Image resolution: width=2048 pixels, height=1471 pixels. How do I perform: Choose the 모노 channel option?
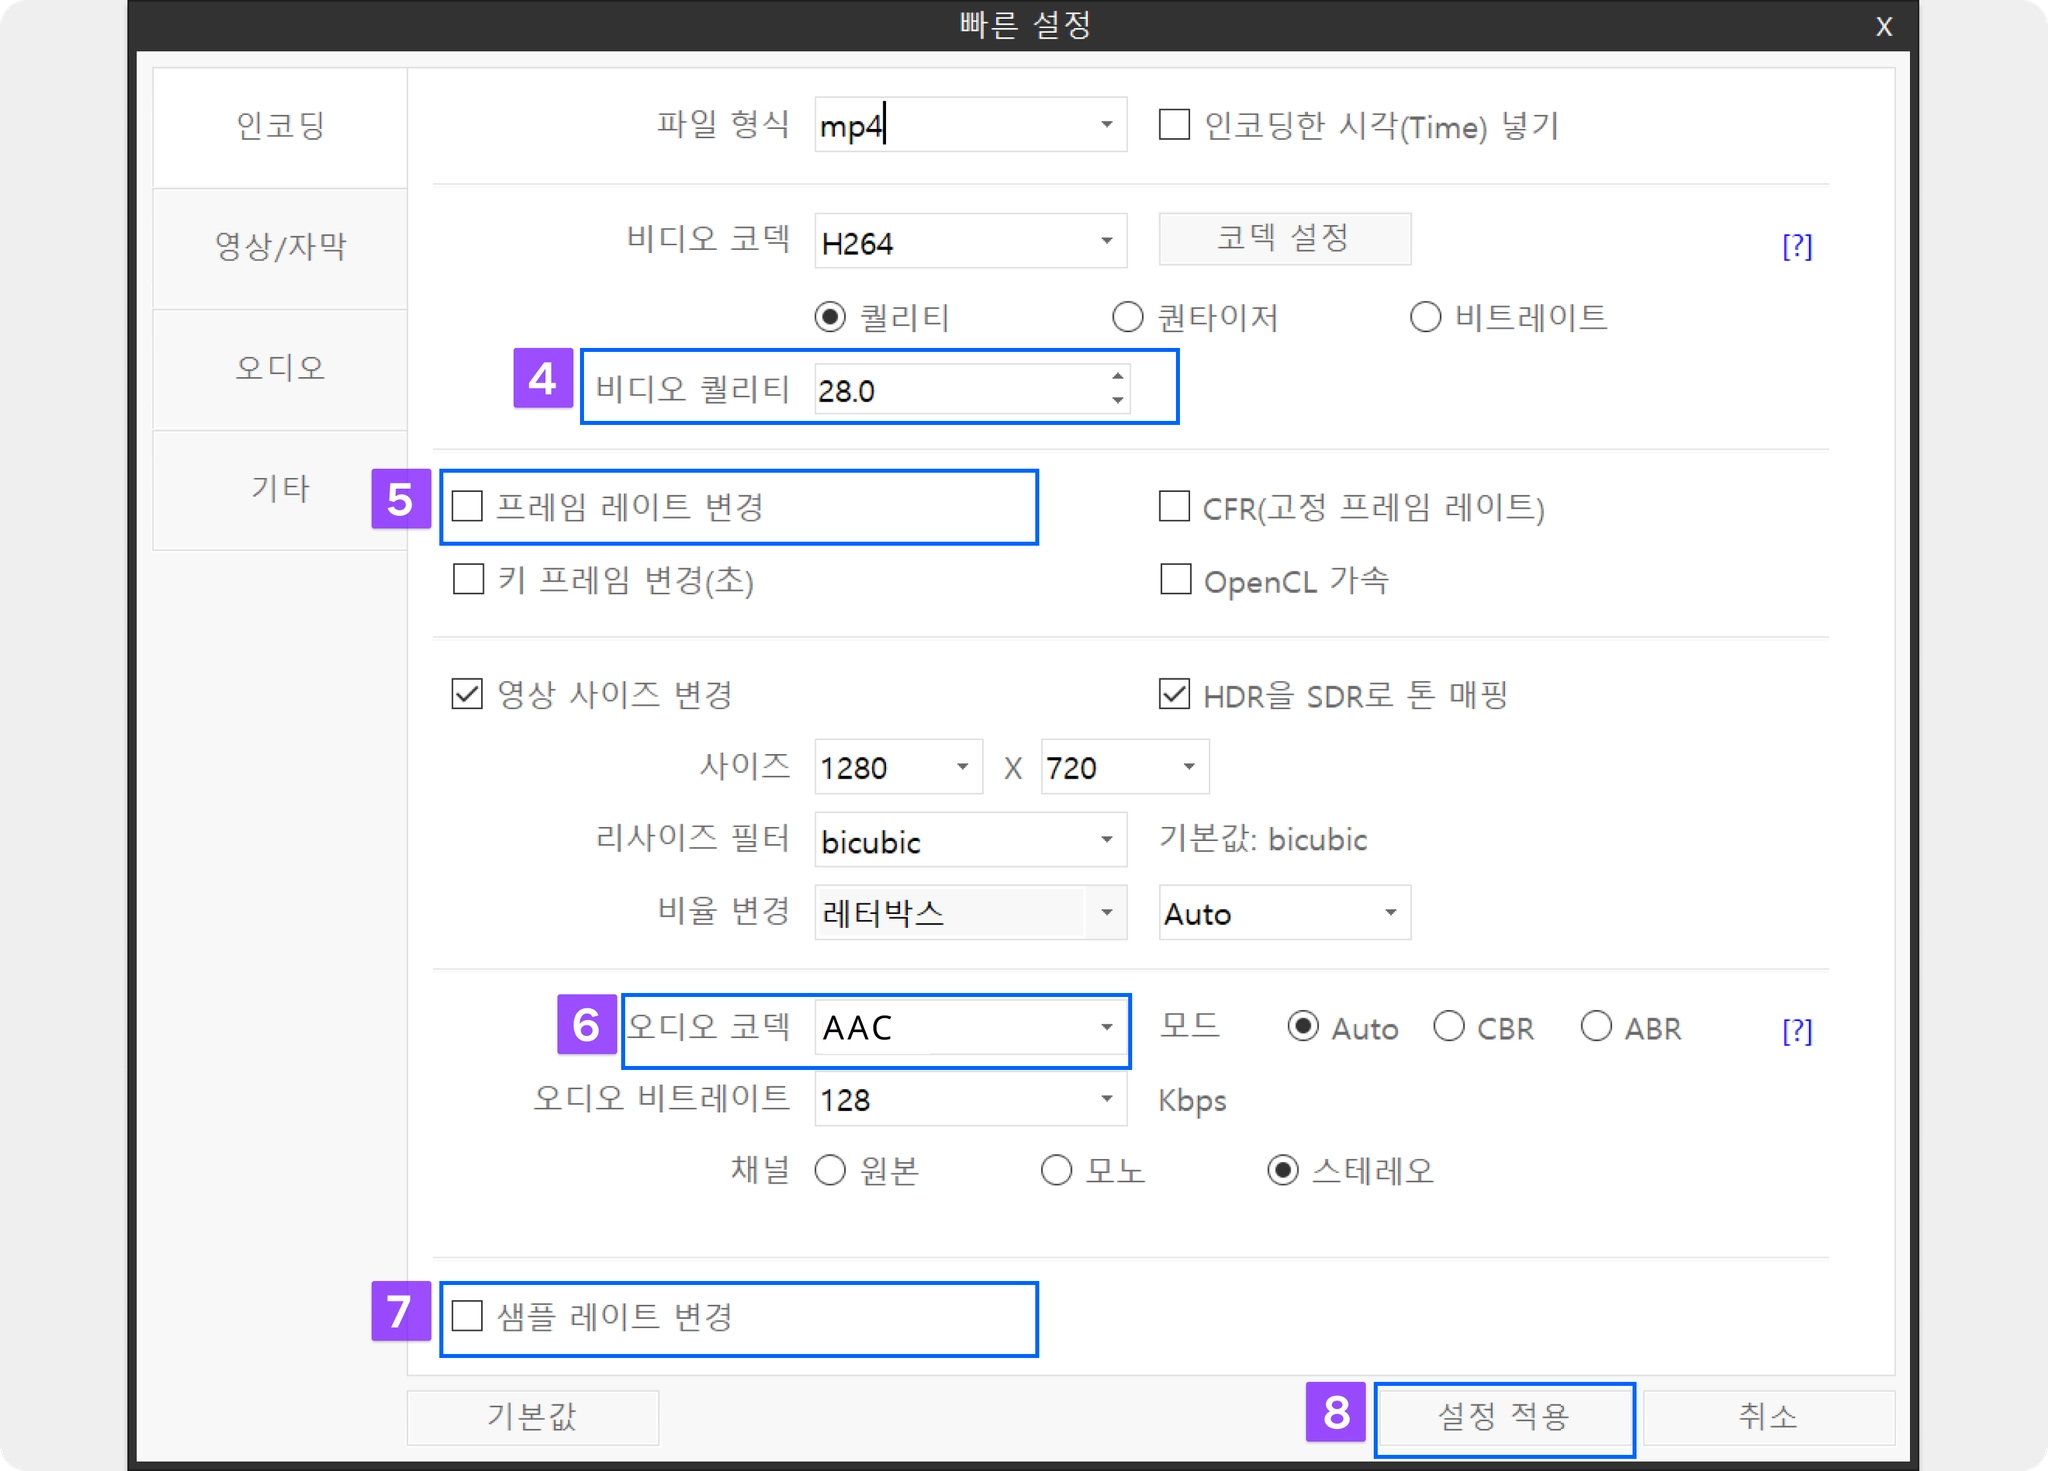point(1056,1170)
